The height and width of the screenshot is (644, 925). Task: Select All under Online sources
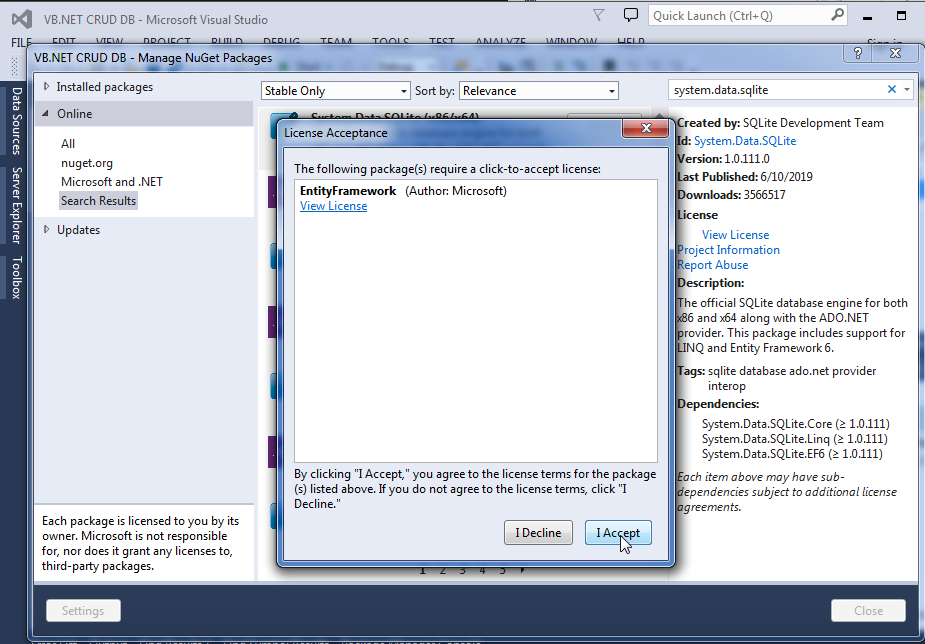pyautogui.click(x=68, y=143)
